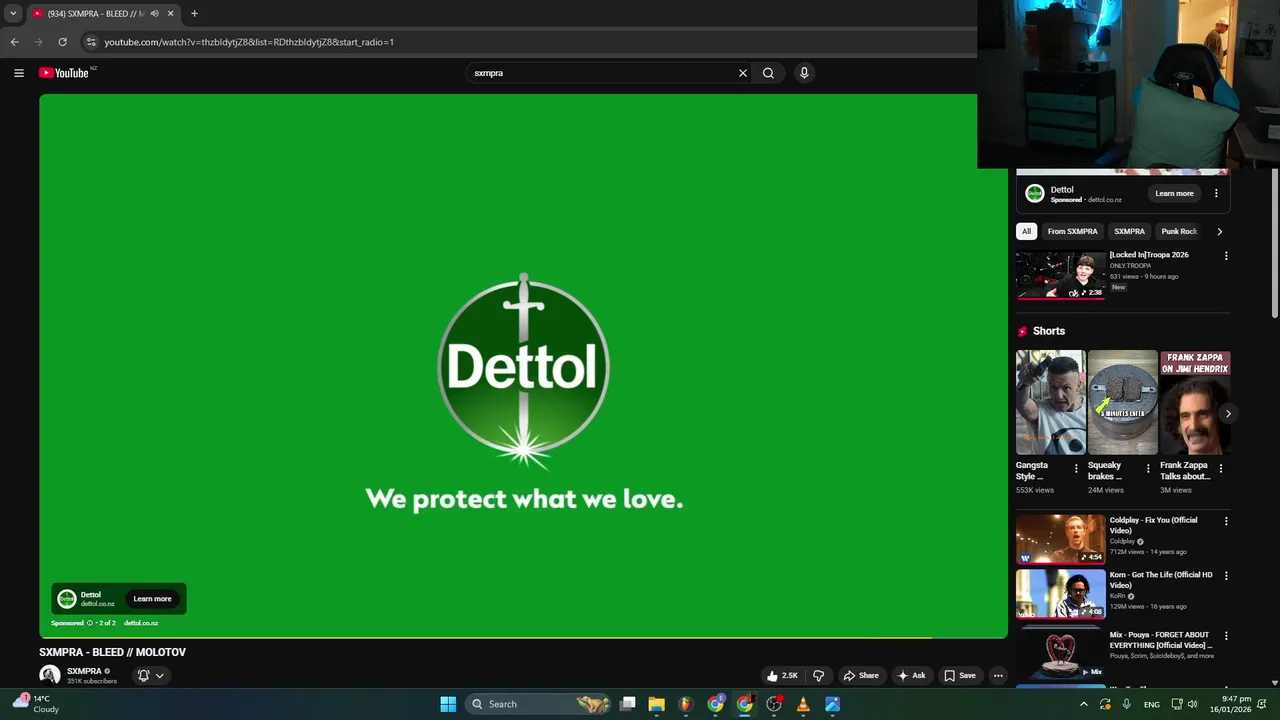Open the tab search dropdown arrow

13,14
